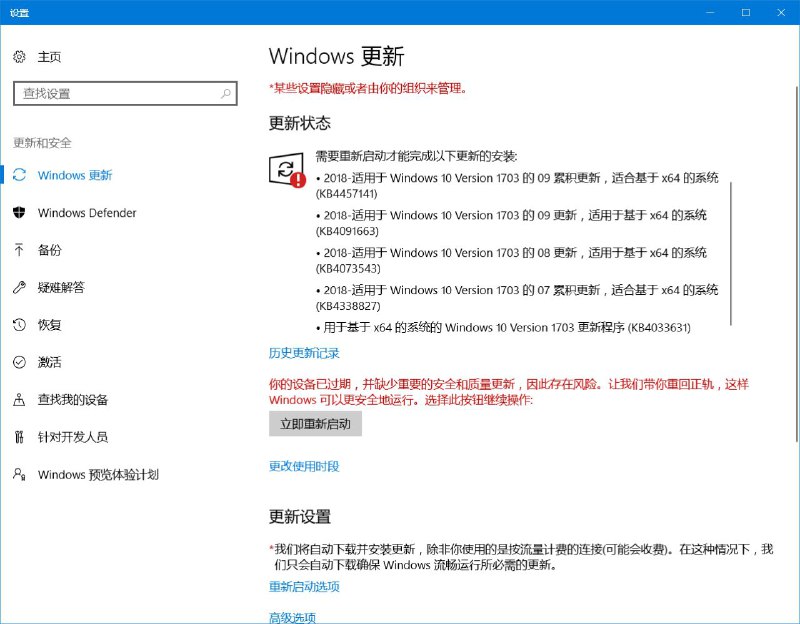The width and height of the screenshot is (800, 624).
Task: Click the Windows 预览体验计划 icon
Action: pos(19,475)
